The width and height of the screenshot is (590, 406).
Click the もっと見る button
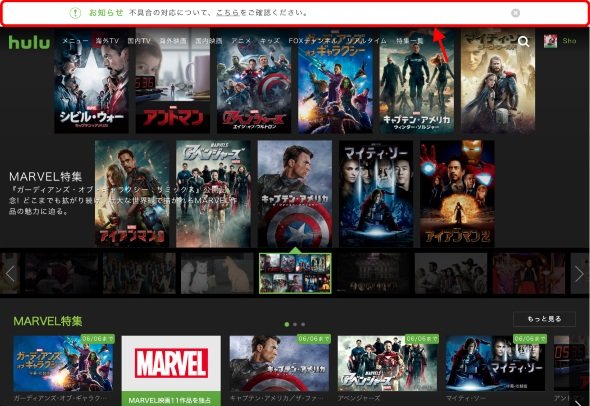[544, 319]
